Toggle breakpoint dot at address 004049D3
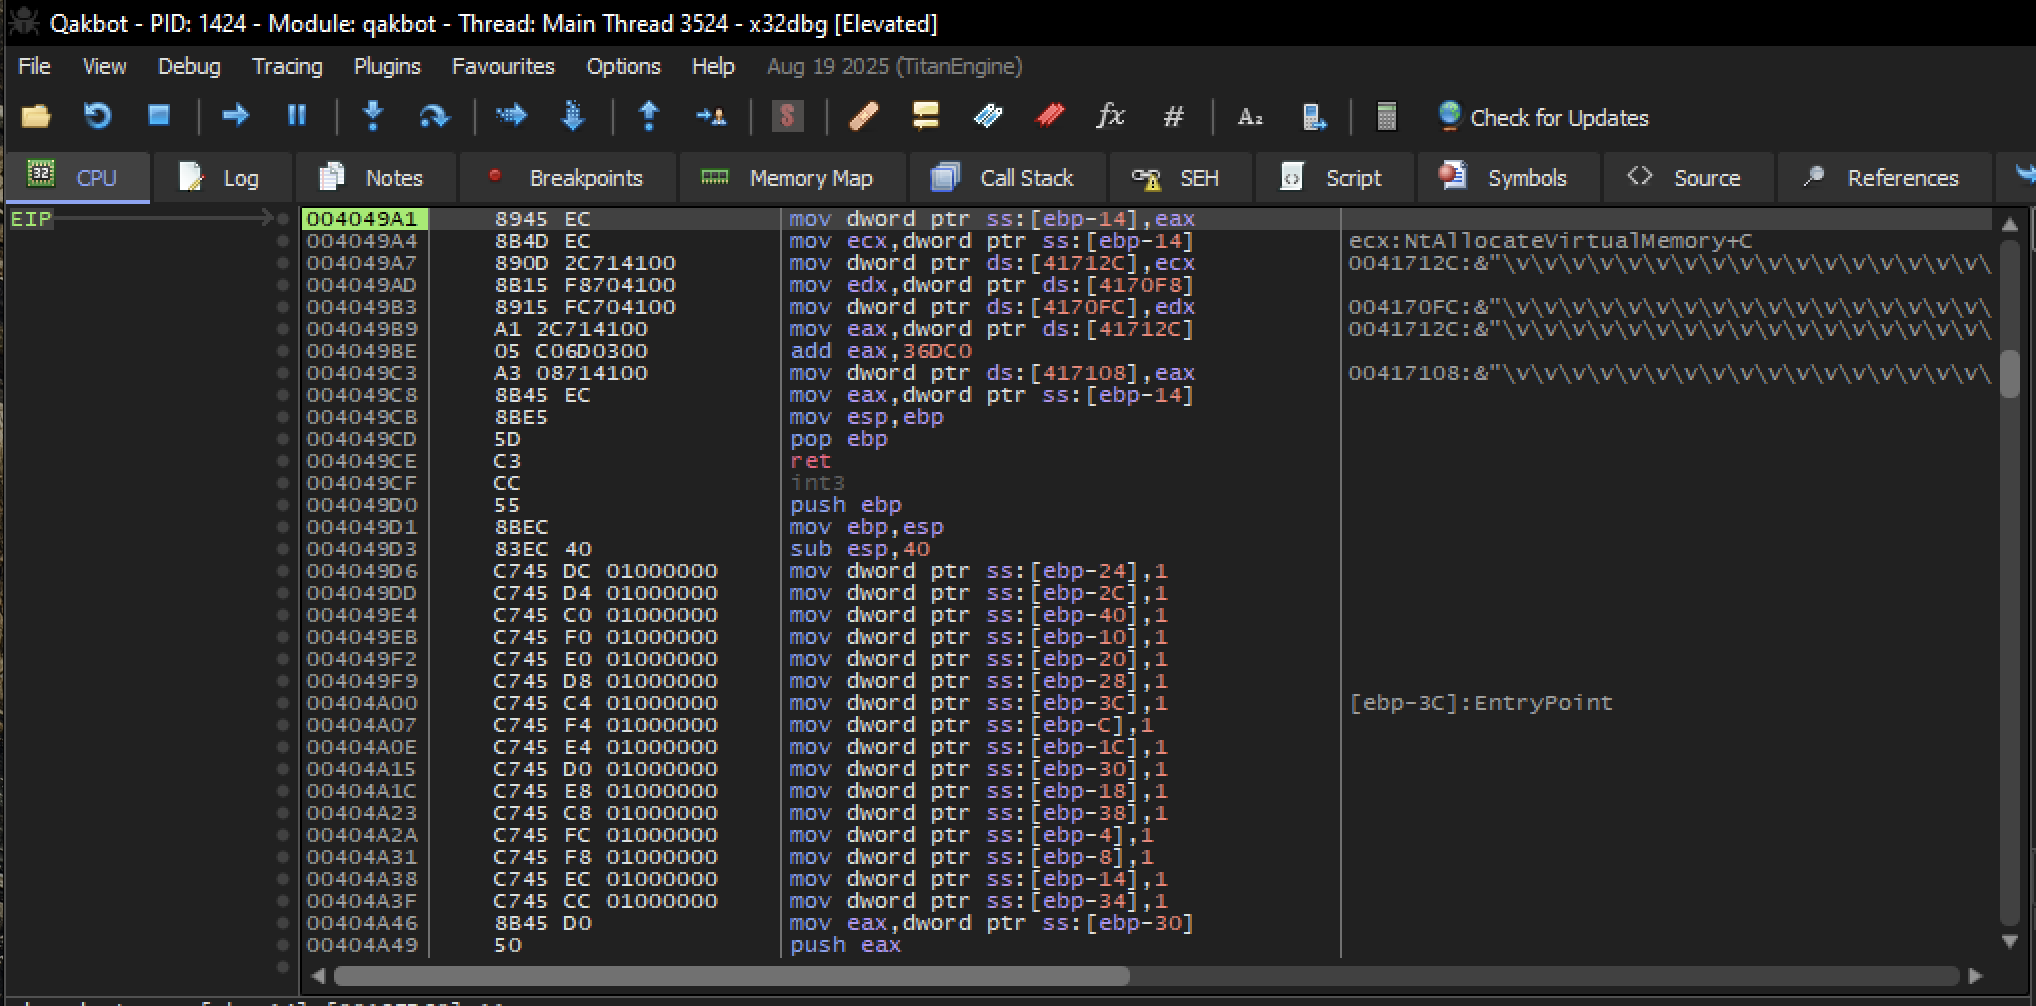 click(283, 549)
